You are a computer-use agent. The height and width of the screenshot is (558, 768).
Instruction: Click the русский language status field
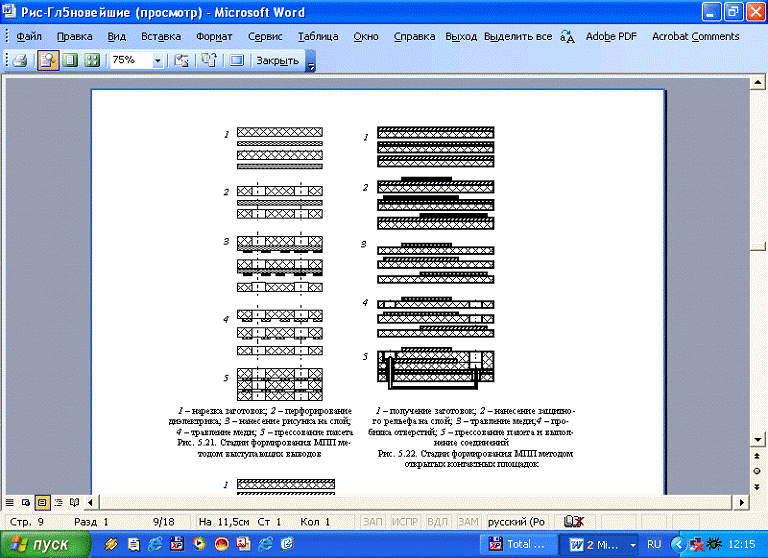point(517,522)
